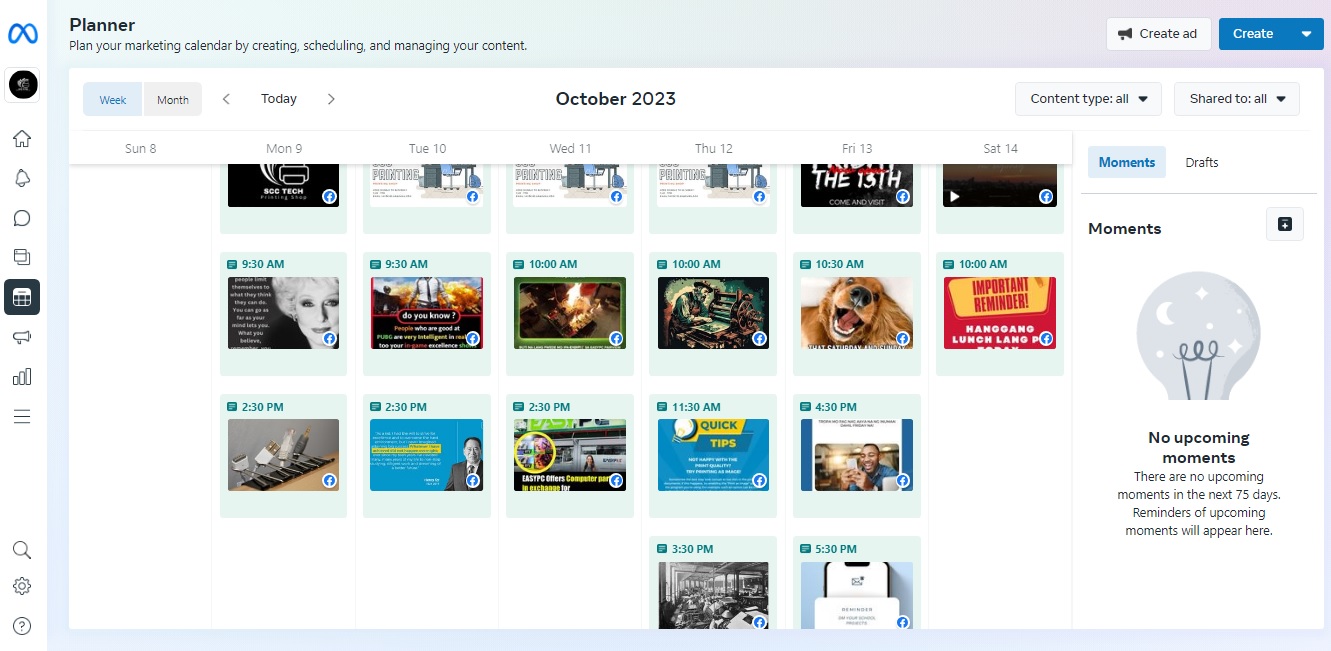Open Fri 4:30 PM man with phone post
The width and height of the screenshot is (1331, 651).
coord(857,455)
